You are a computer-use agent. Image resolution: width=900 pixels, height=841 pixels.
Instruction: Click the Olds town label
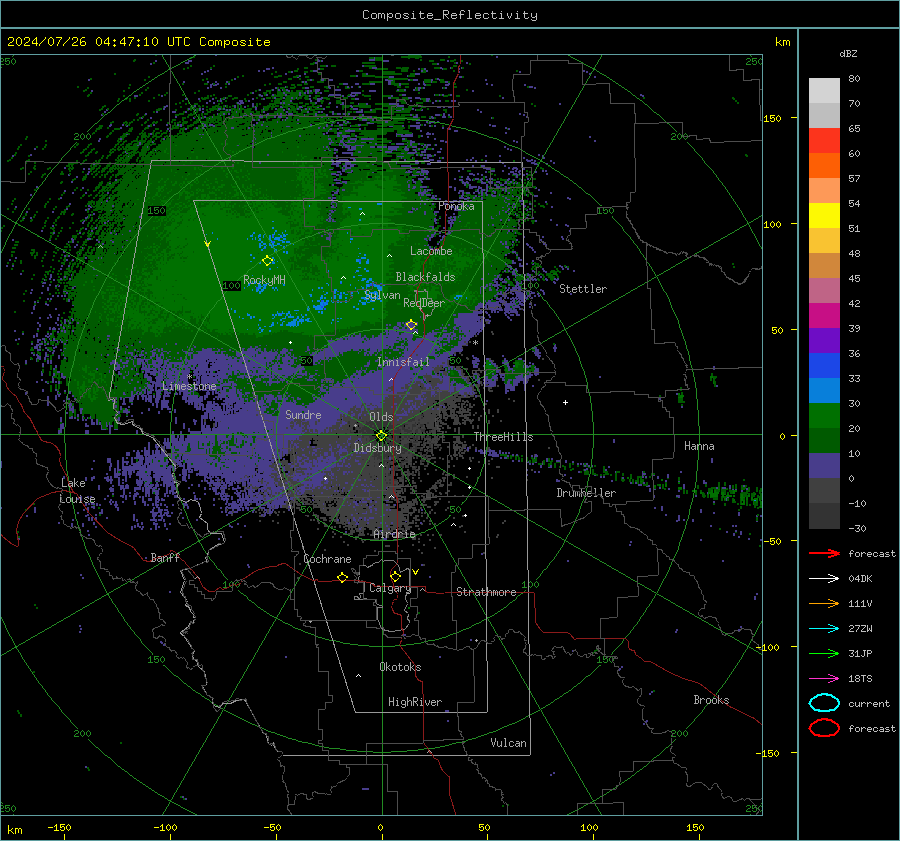click(x=381, y=417)
